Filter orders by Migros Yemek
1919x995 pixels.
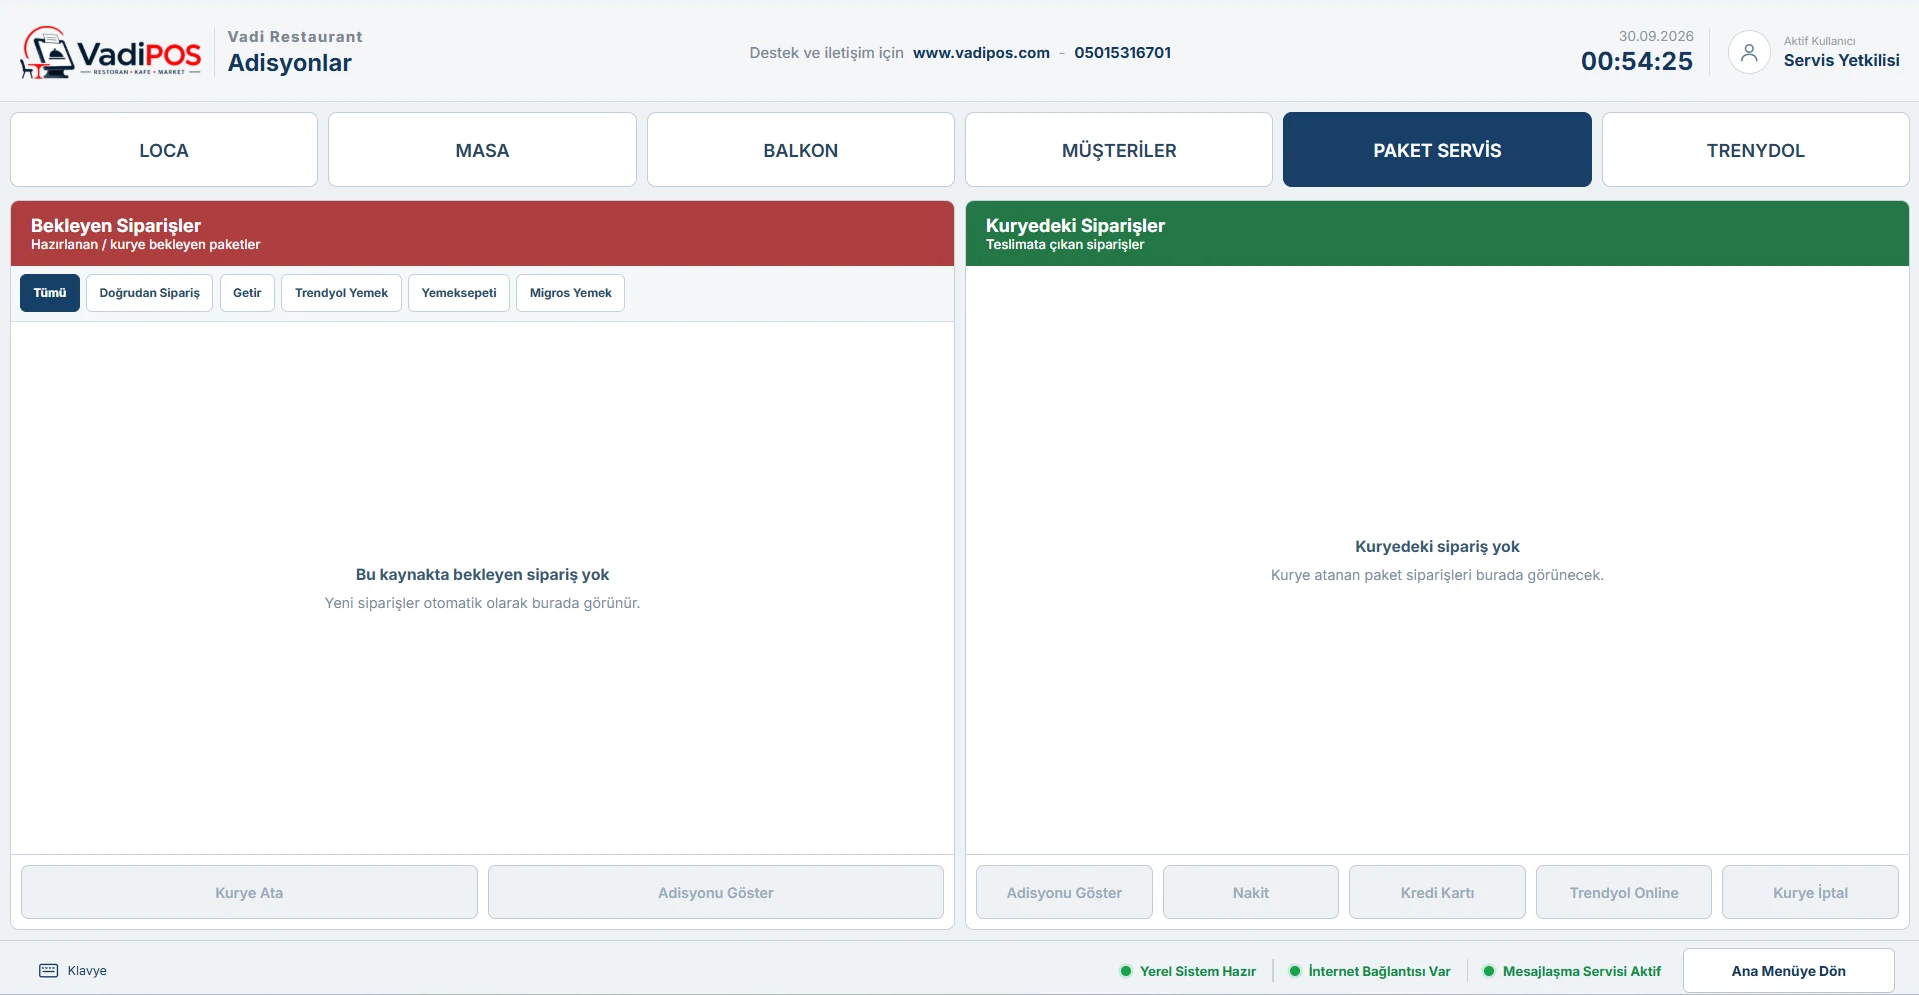(571, 293)
